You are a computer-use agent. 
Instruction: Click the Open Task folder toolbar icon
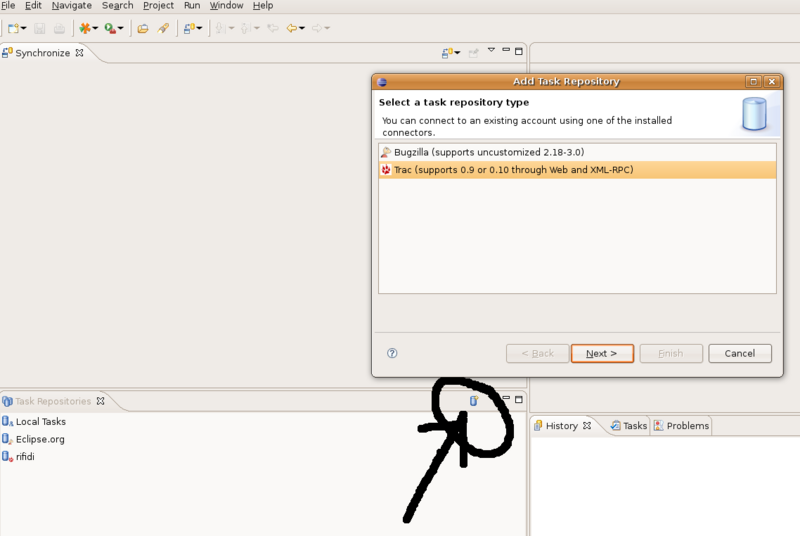(143, 29)
